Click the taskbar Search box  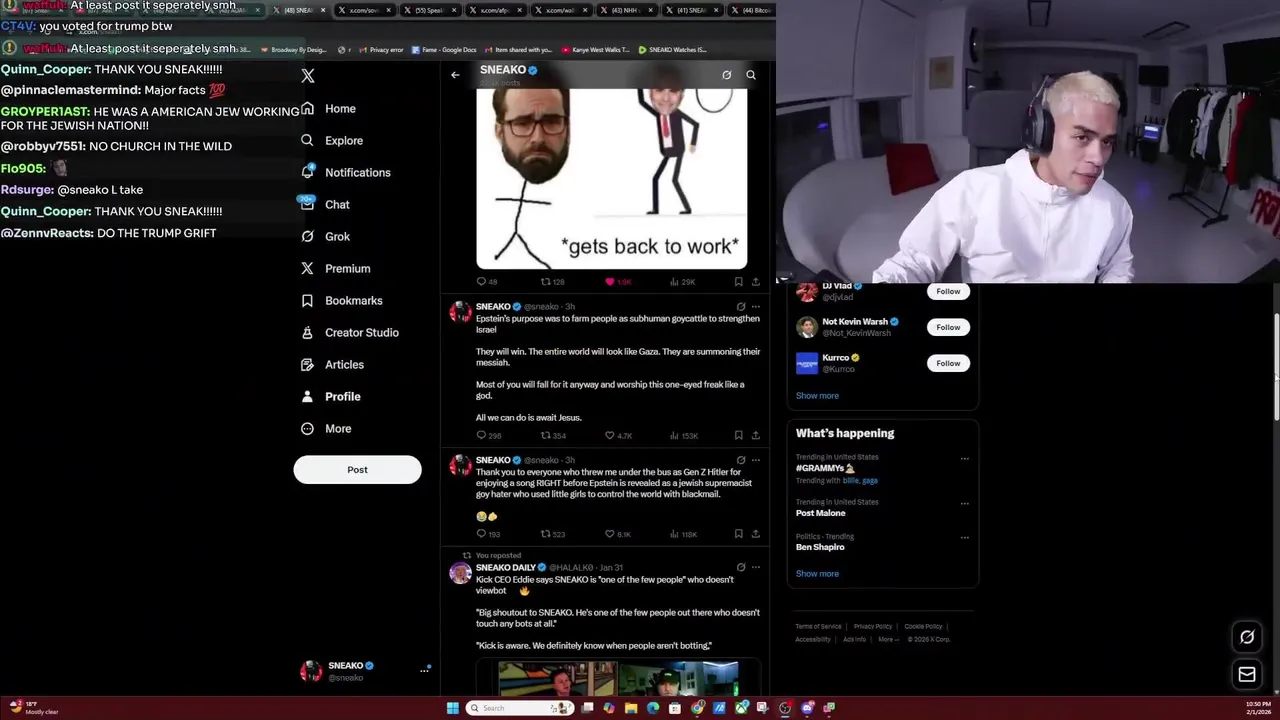tap(520, 708)
